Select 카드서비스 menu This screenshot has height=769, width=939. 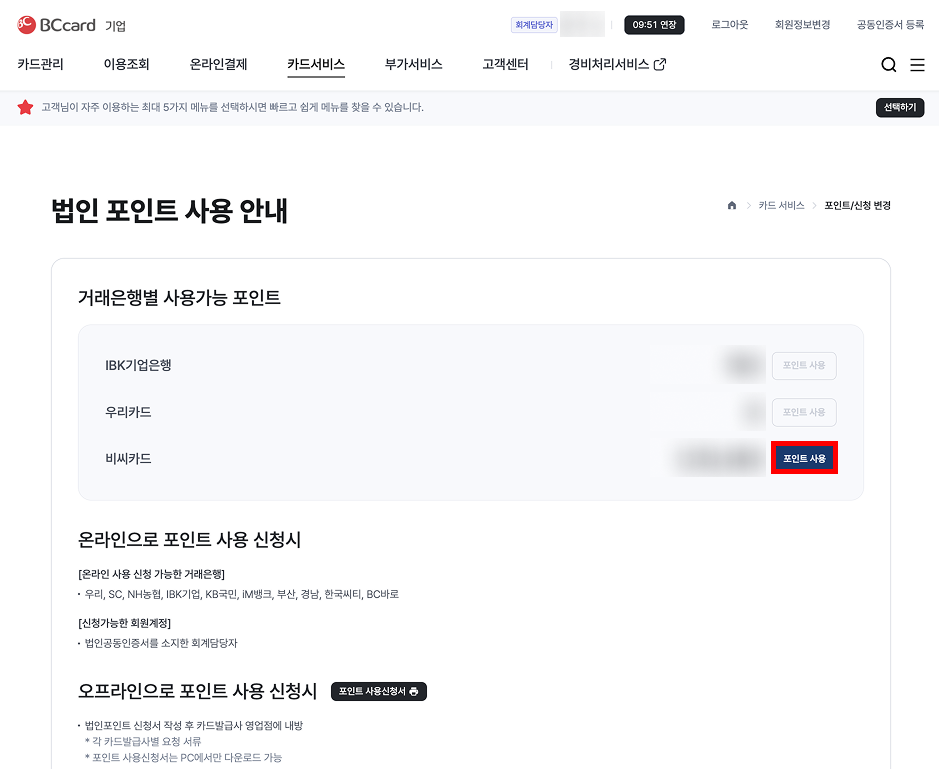tap(316, 64)
